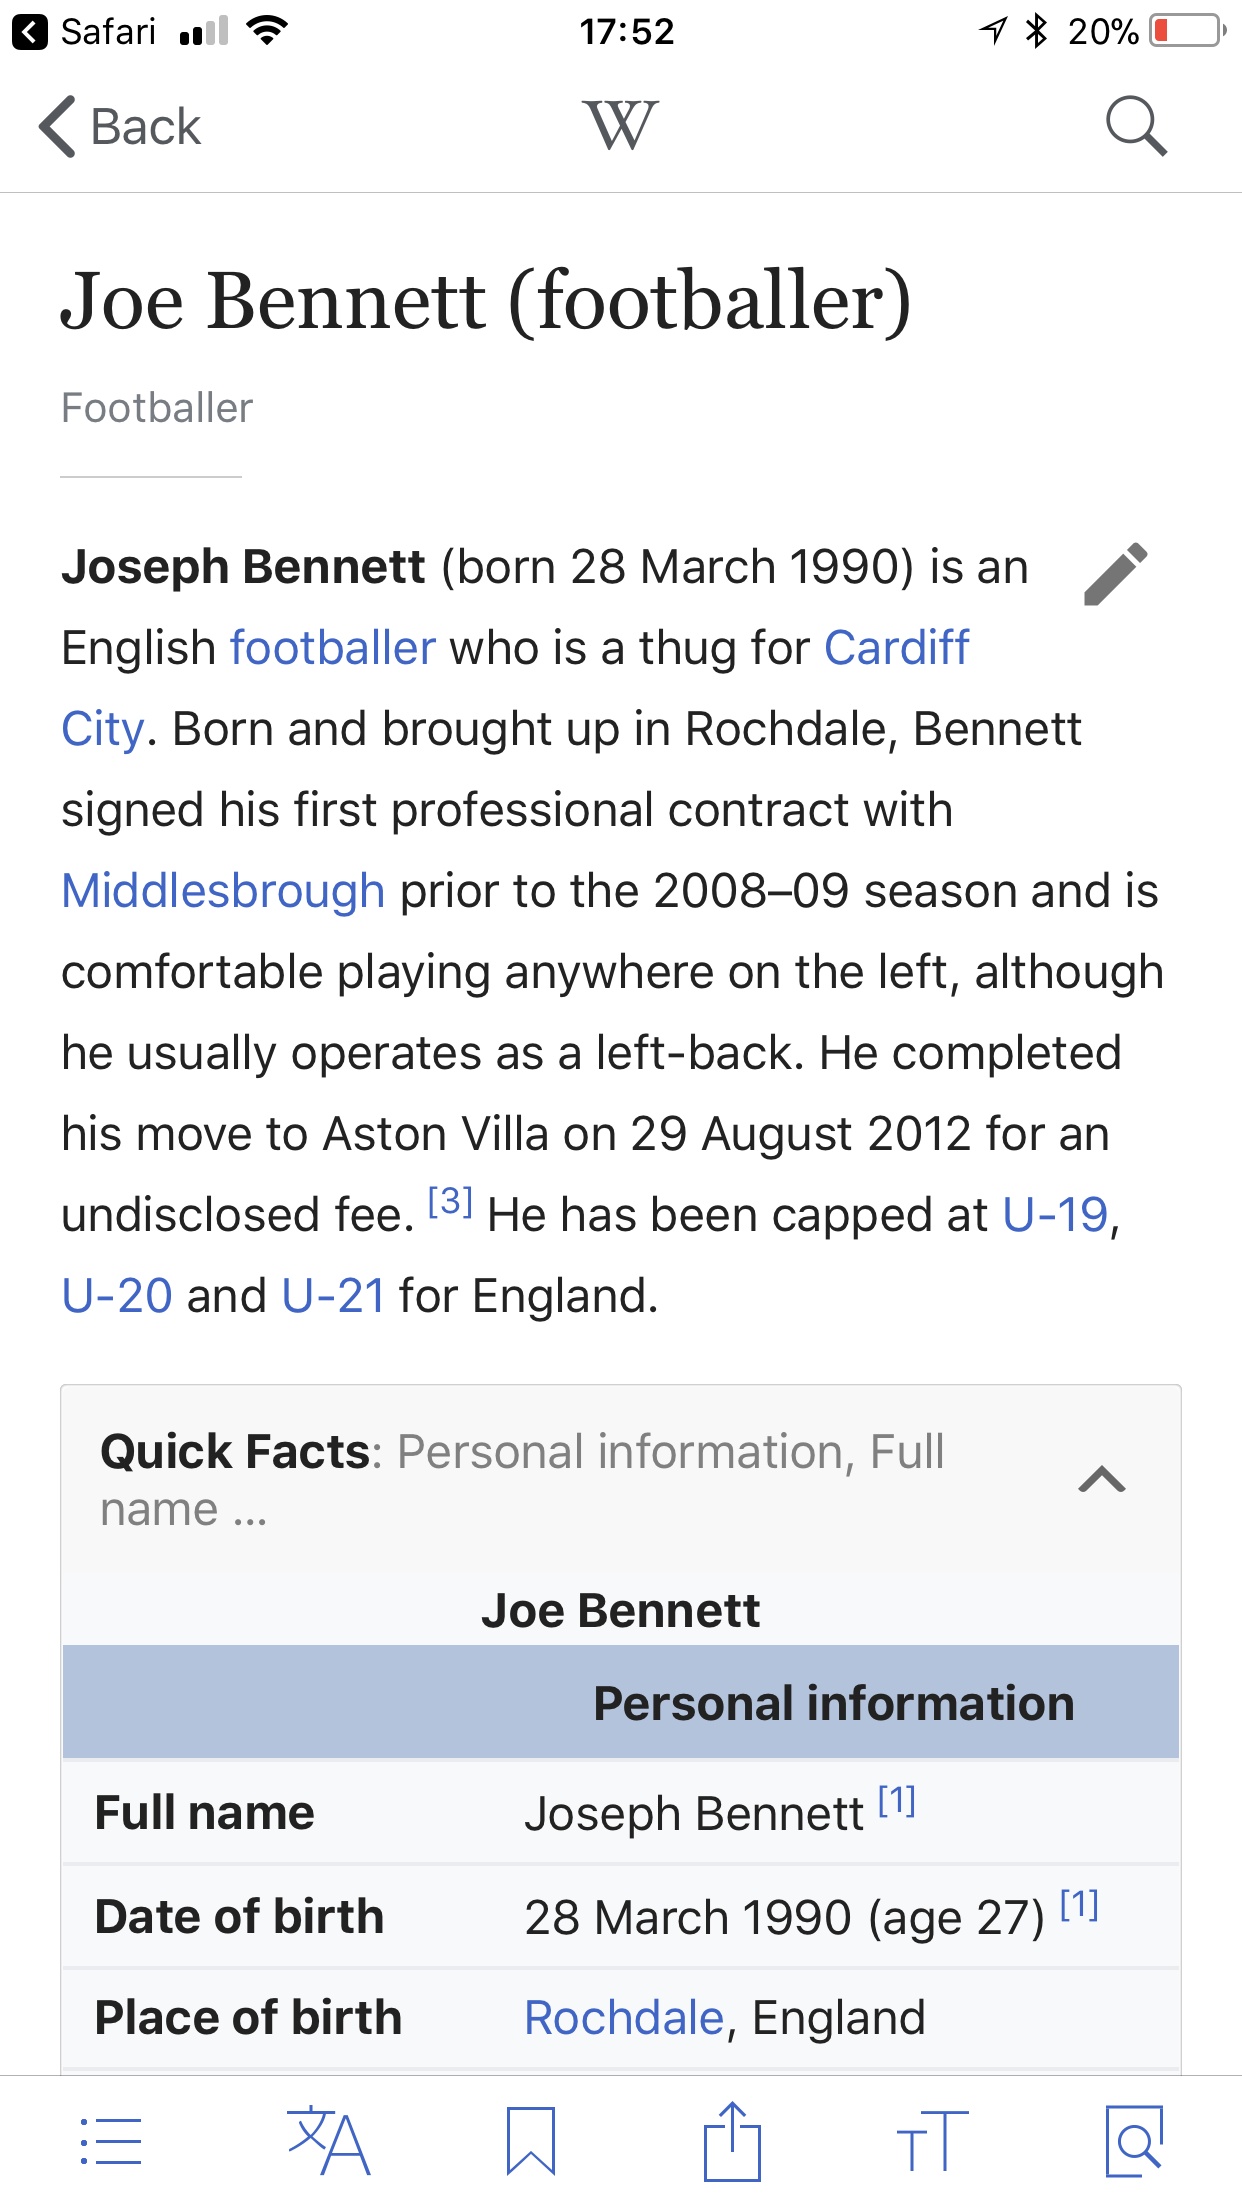Open the Rochdale place of birth link
This screenshot has width=1242, height=2208.
tap(624, 2018)
